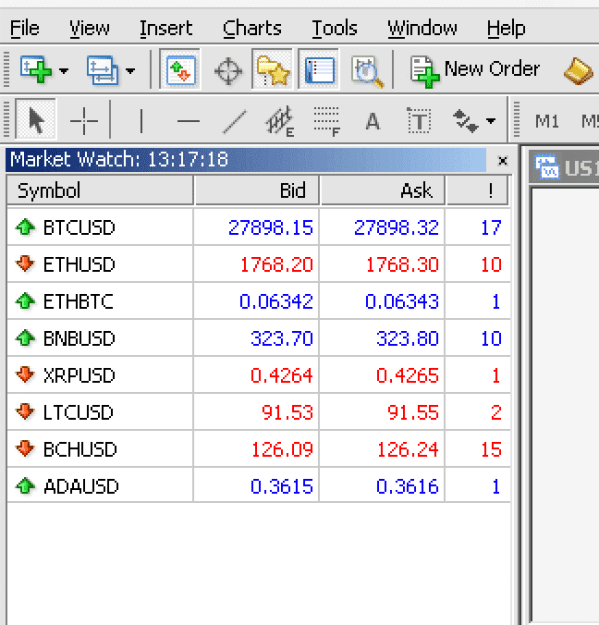Select the Crosshair tool
Viewport: 599px width, 625px height.
point(84,120)
